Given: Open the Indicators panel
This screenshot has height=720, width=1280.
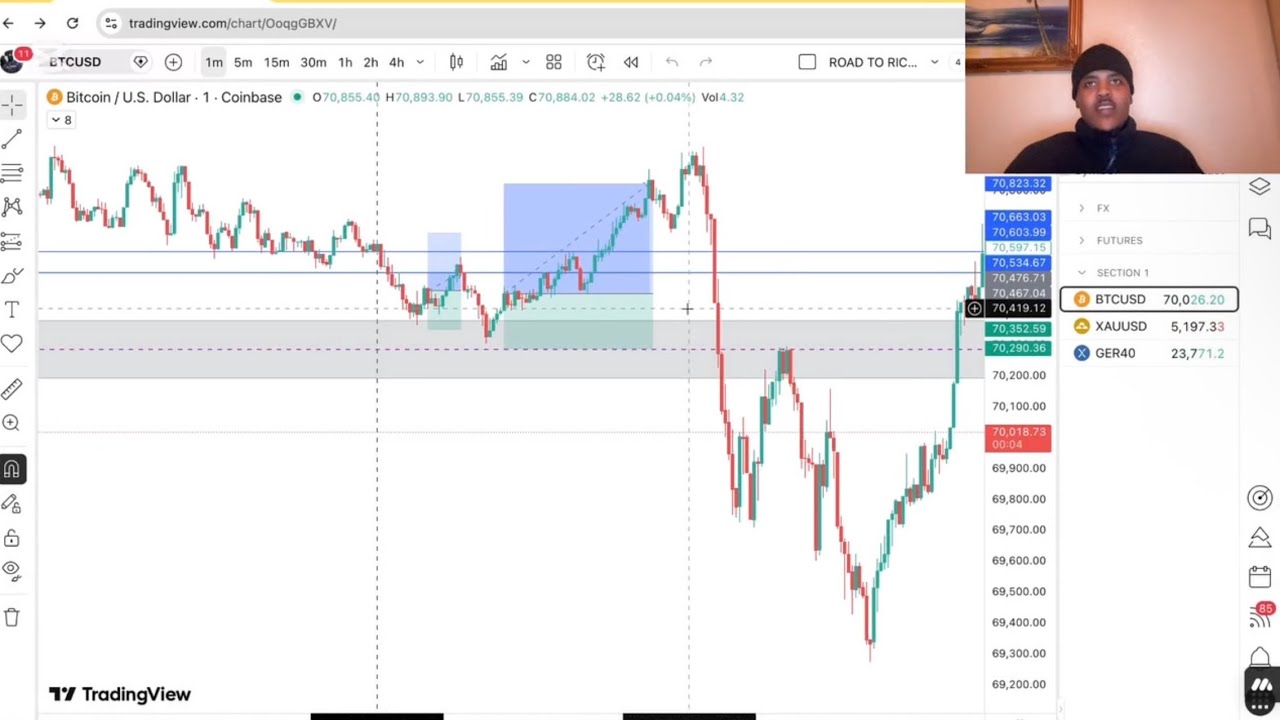Looking at the screenshot, I should pyautogui.click(x=498, y=62).
